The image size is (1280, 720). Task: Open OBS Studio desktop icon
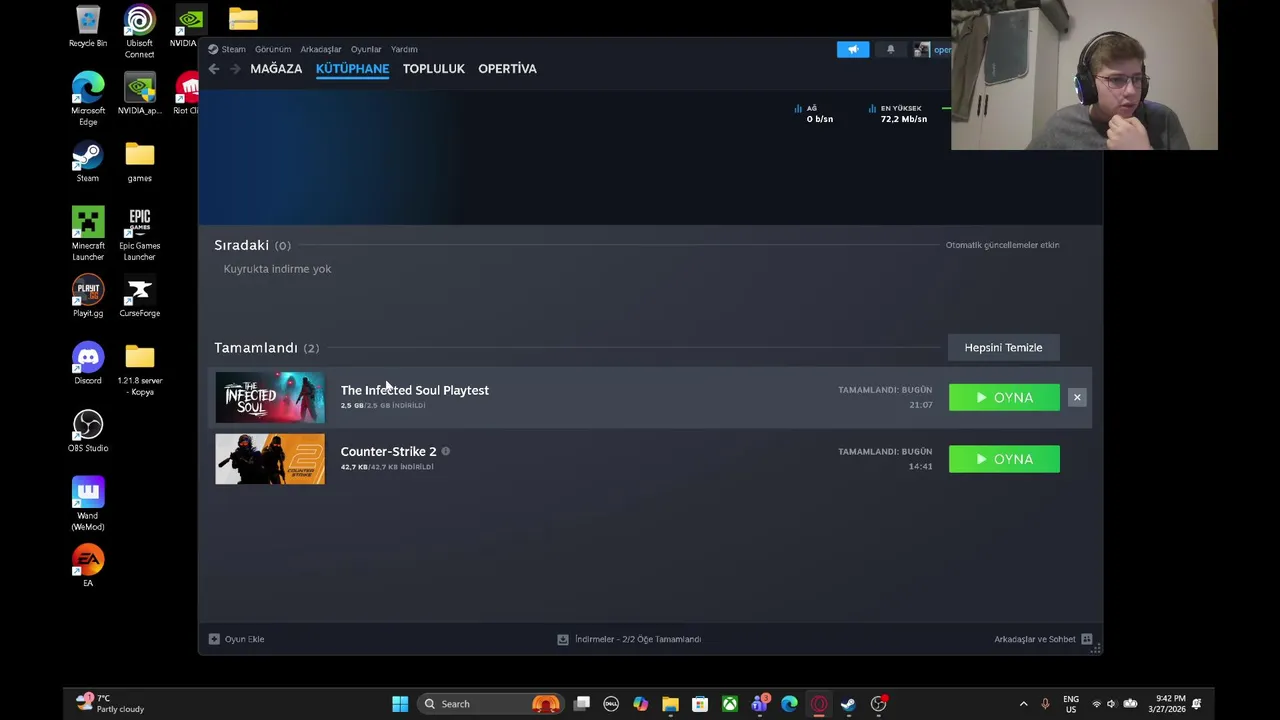pos(88,431)
